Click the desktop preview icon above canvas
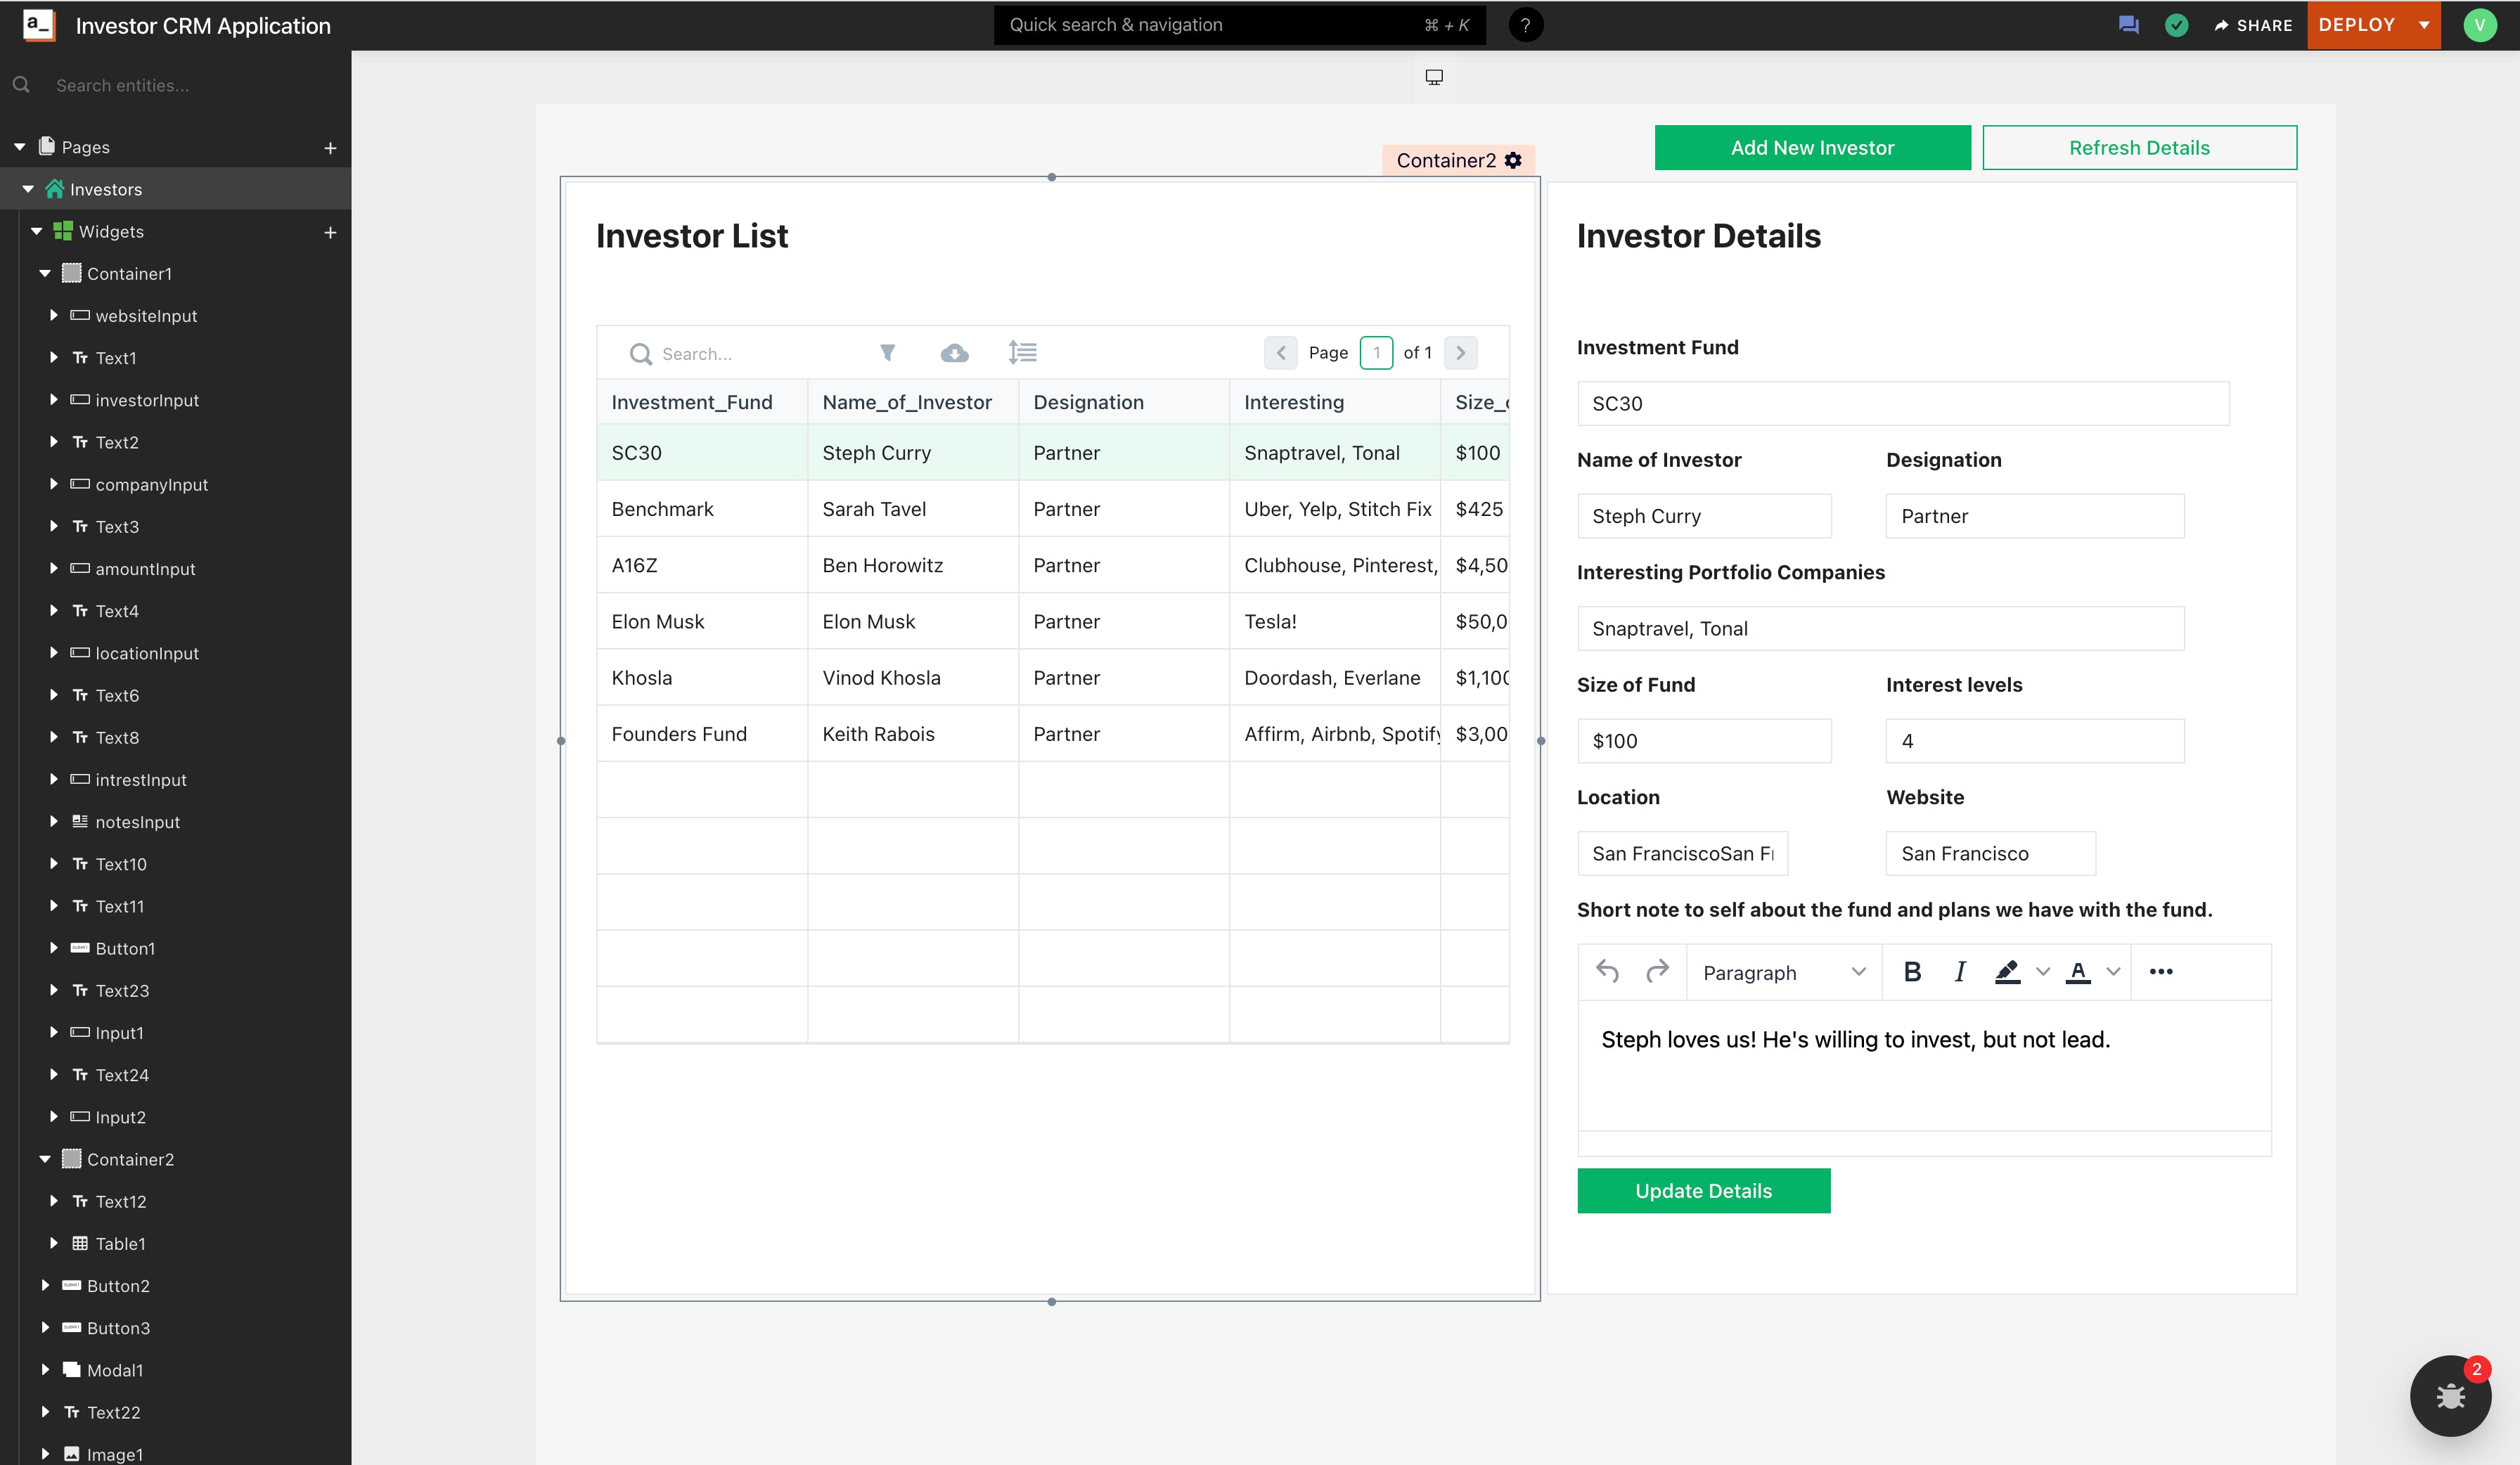 (1434, 77)
